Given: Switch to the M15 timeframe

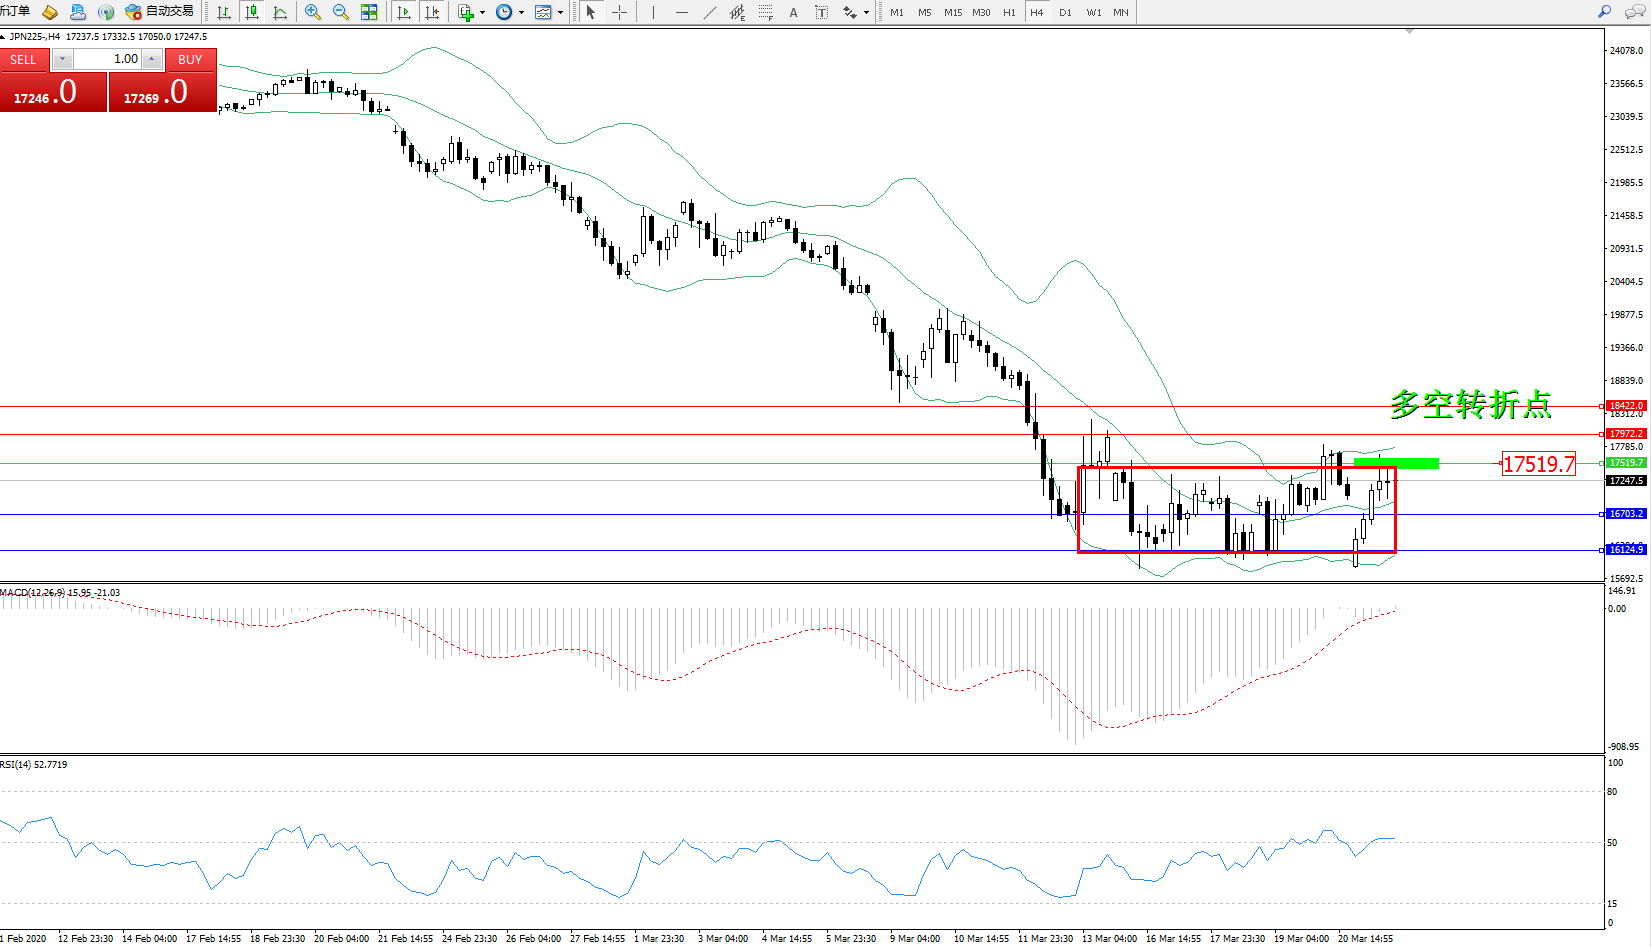Looking at the screenshot, I should click(x=953, y=12).
